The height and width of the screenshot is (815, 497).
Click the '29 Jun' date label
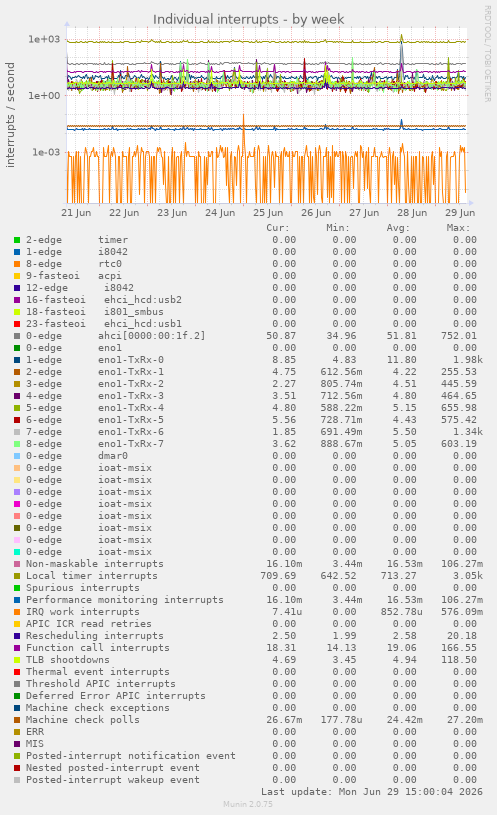tap(460, 213)
